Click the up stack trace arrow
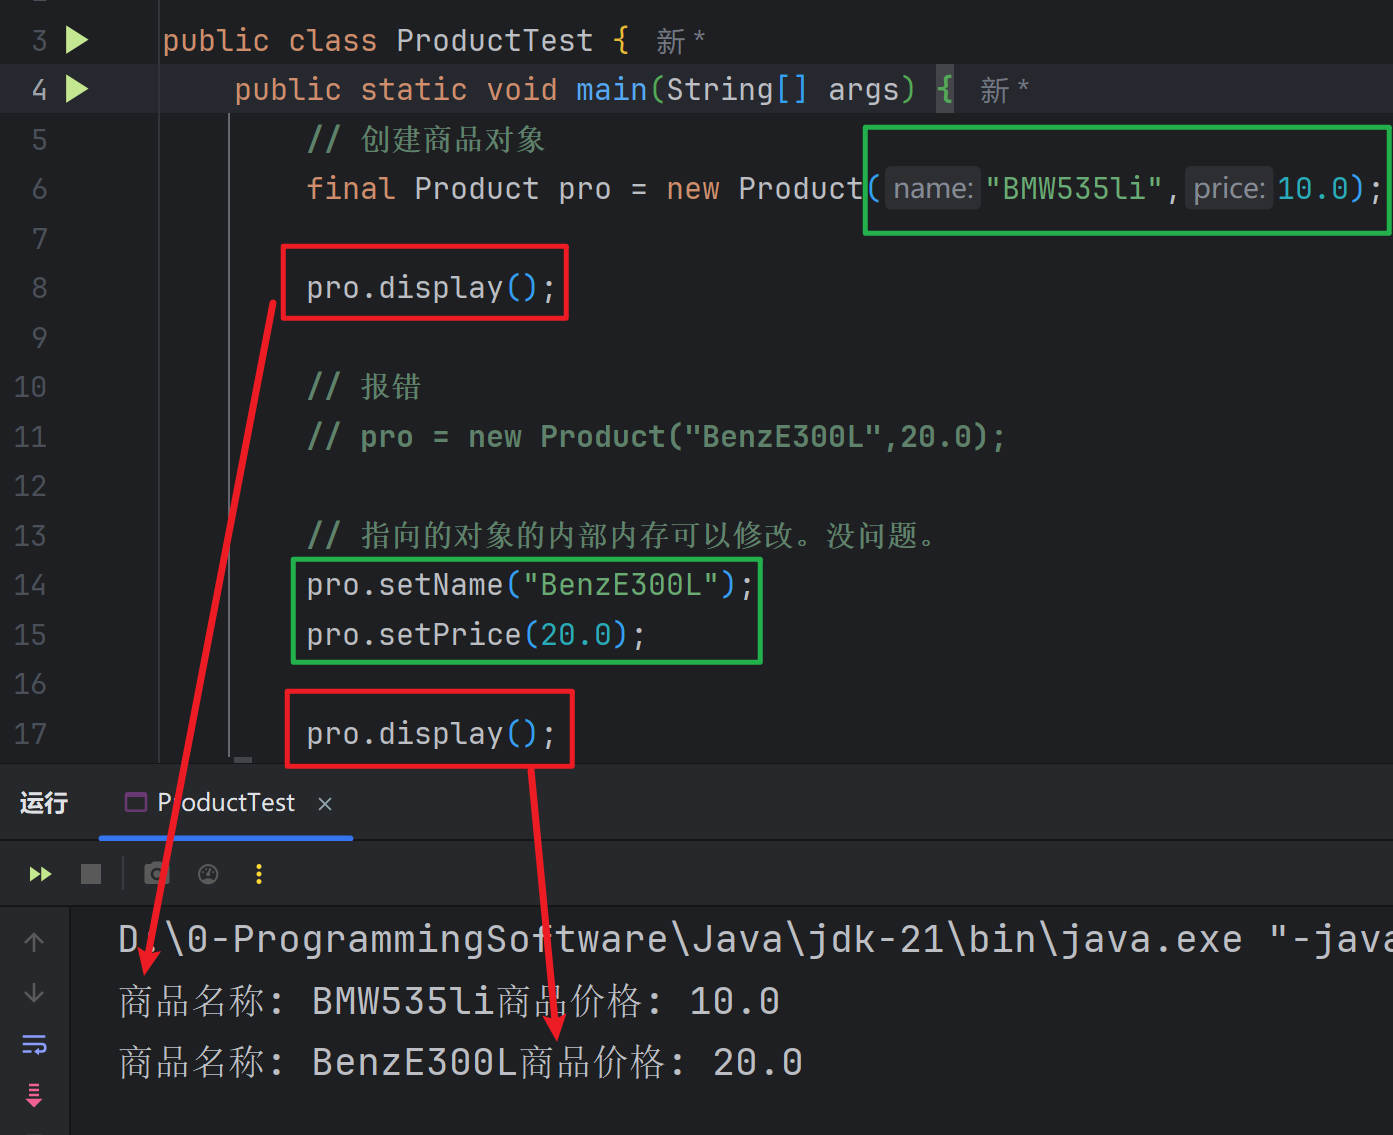Screen dimensions: 1393x1135 (x=34, y=942)
